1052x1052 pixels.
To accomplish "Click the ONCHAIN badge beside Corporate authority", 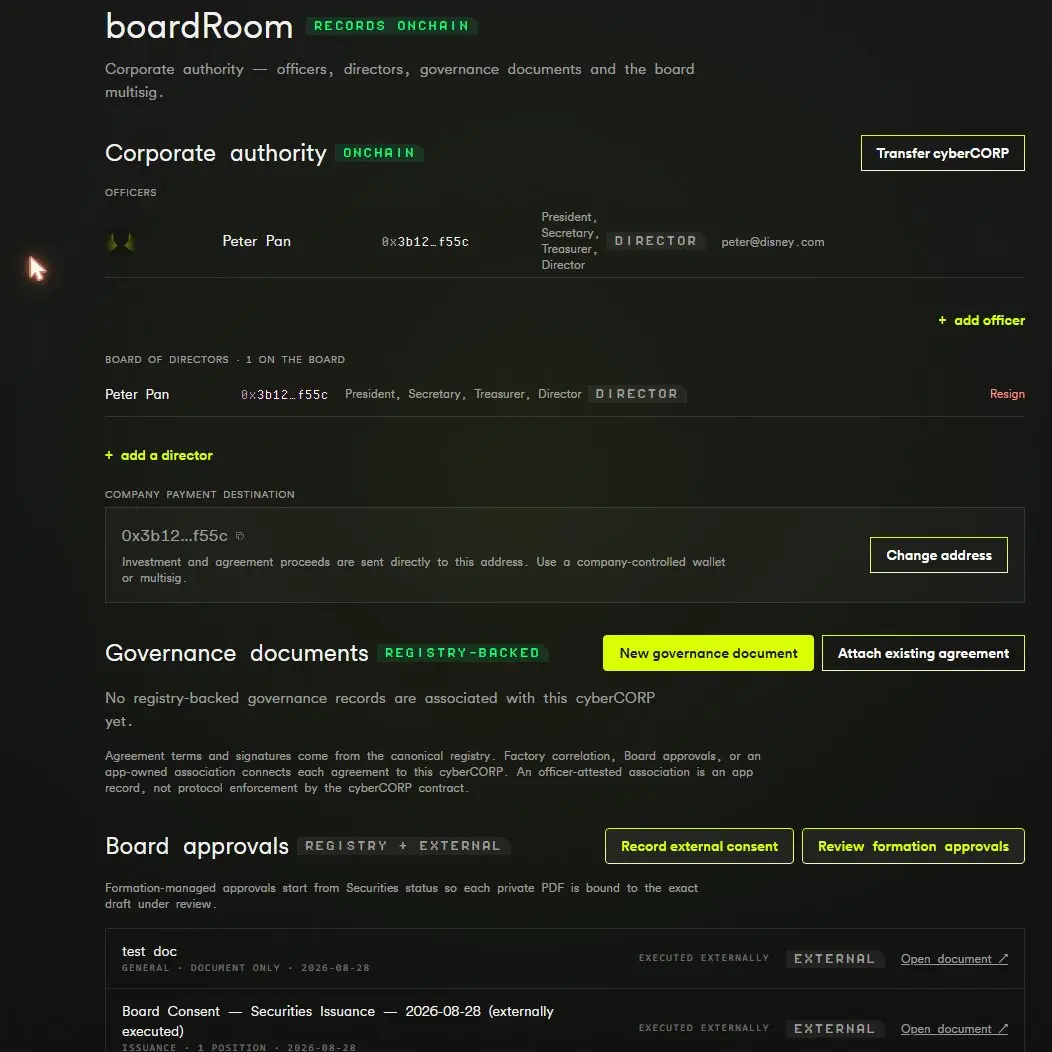I will [379, 153].
